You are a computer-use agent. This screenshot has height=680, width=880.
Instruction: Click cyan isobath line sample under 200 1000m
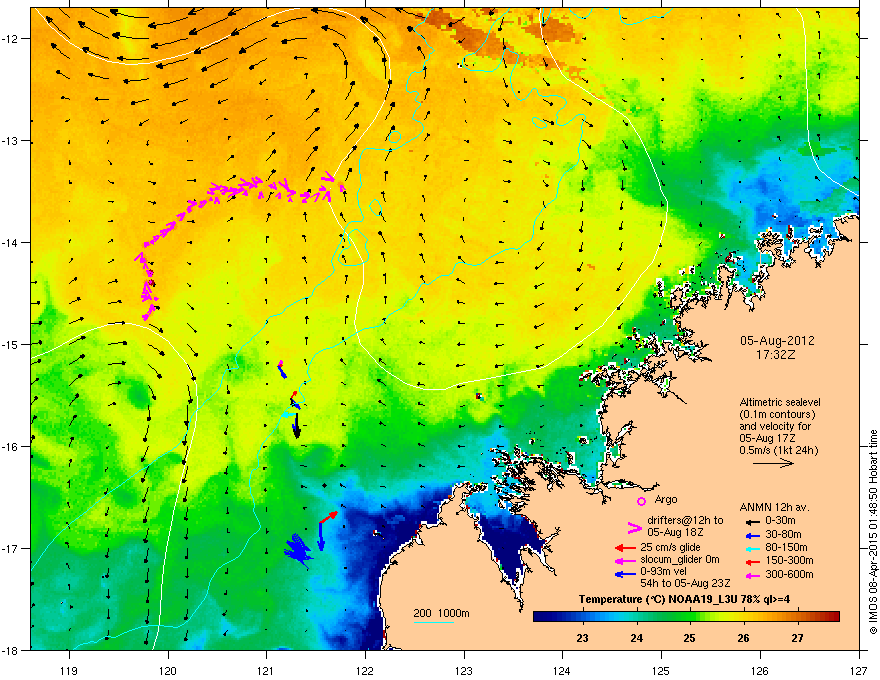(433, 622)
